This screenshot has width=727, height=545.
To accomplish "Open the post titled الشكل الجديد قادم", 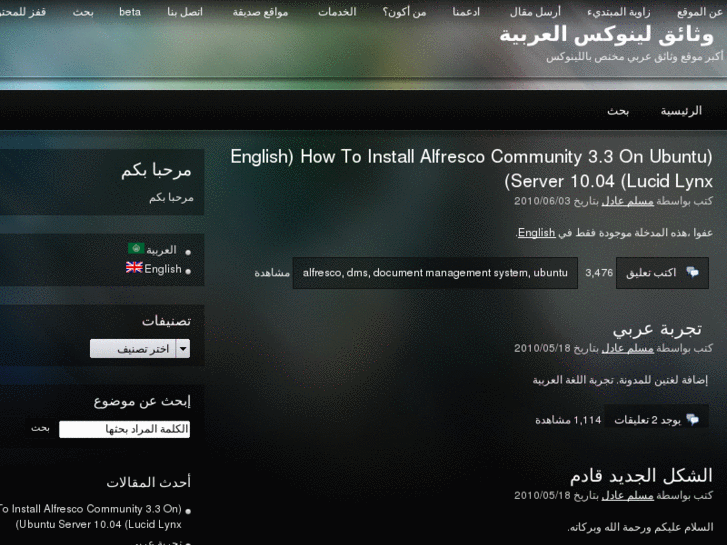I will click(641, 475).
